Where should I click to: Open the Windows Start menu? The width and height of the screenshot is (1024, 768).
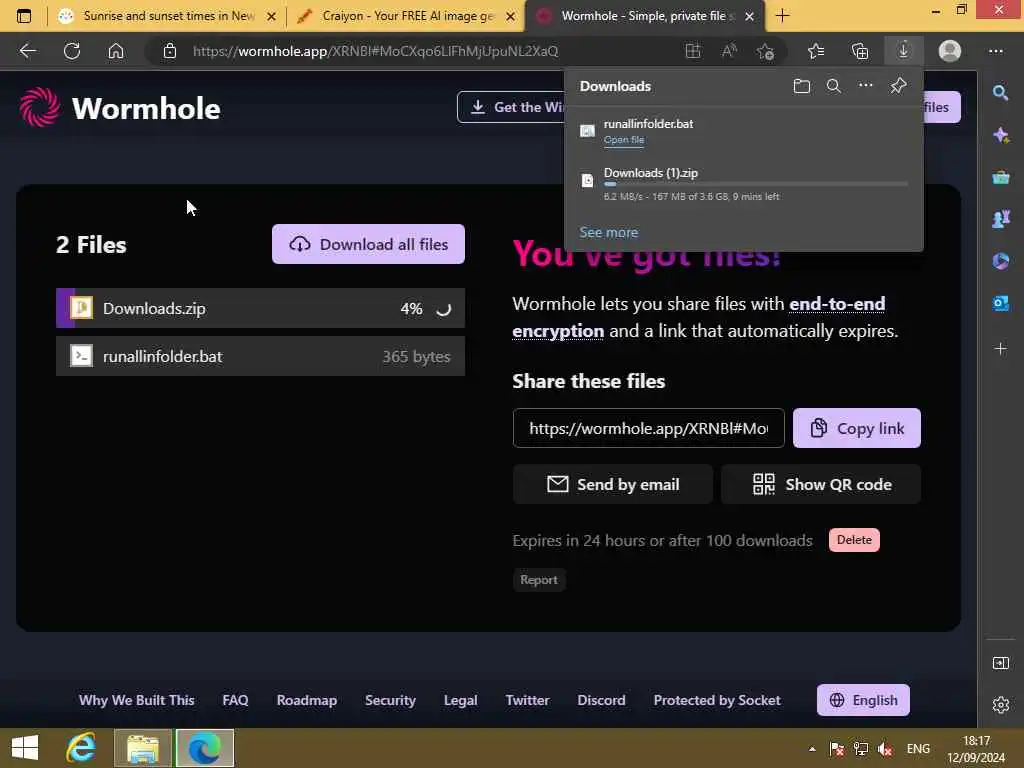point(25,748)
